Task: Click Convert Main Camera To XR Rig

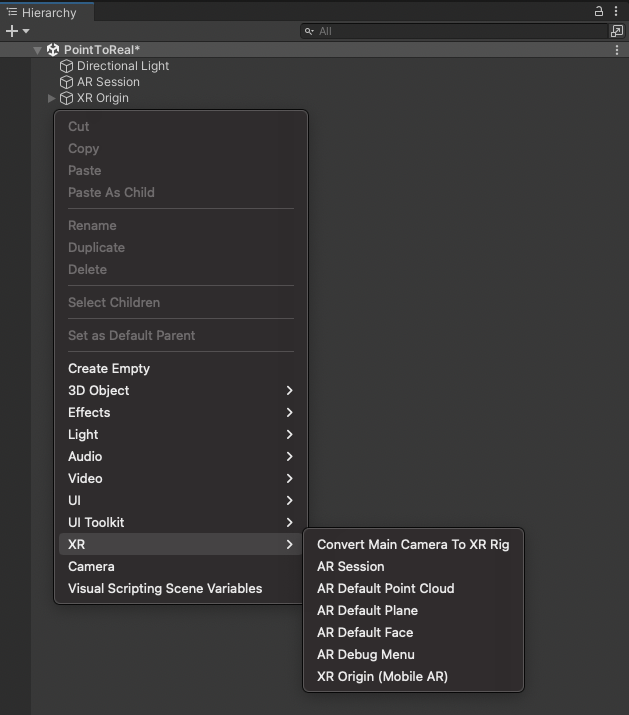Action: [x=412, y=544]
